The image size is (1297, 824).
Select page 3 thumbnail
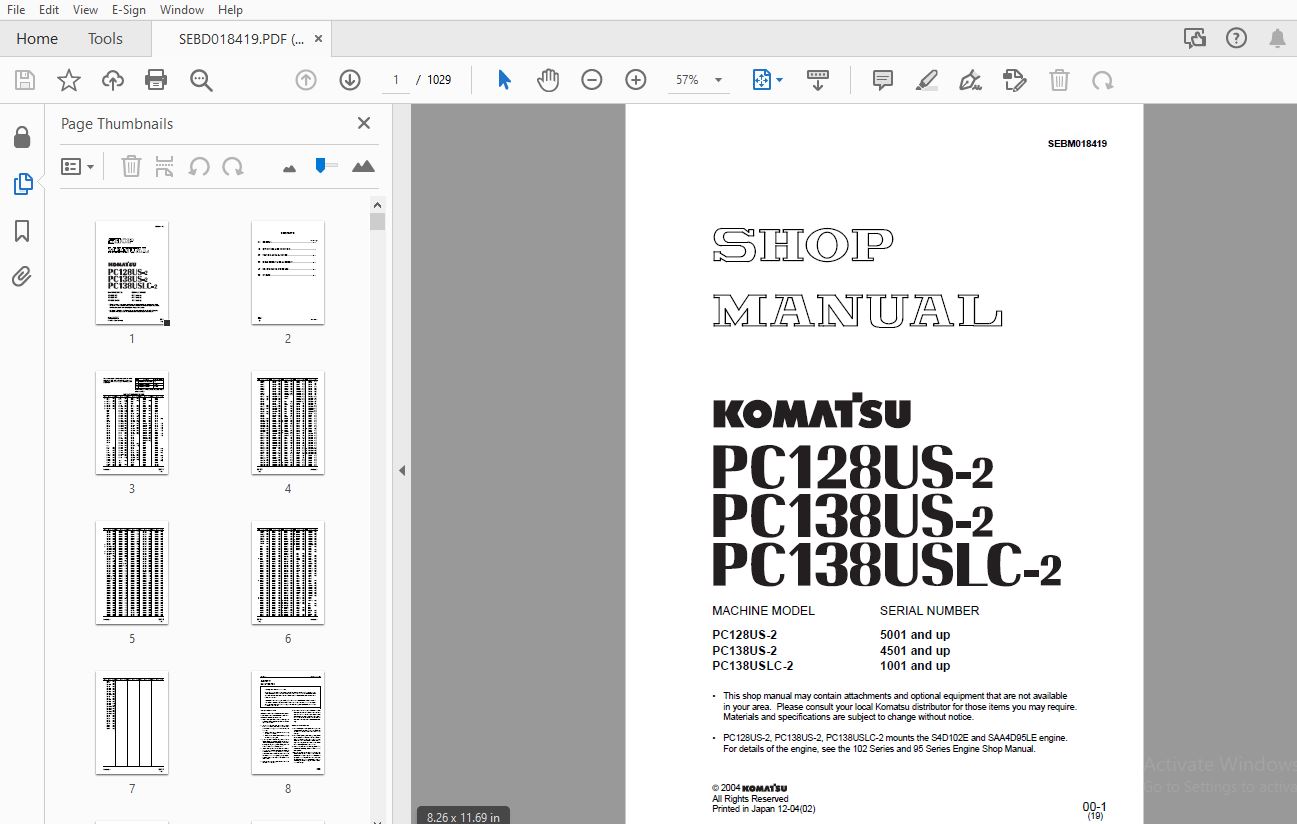coord(132,423)
